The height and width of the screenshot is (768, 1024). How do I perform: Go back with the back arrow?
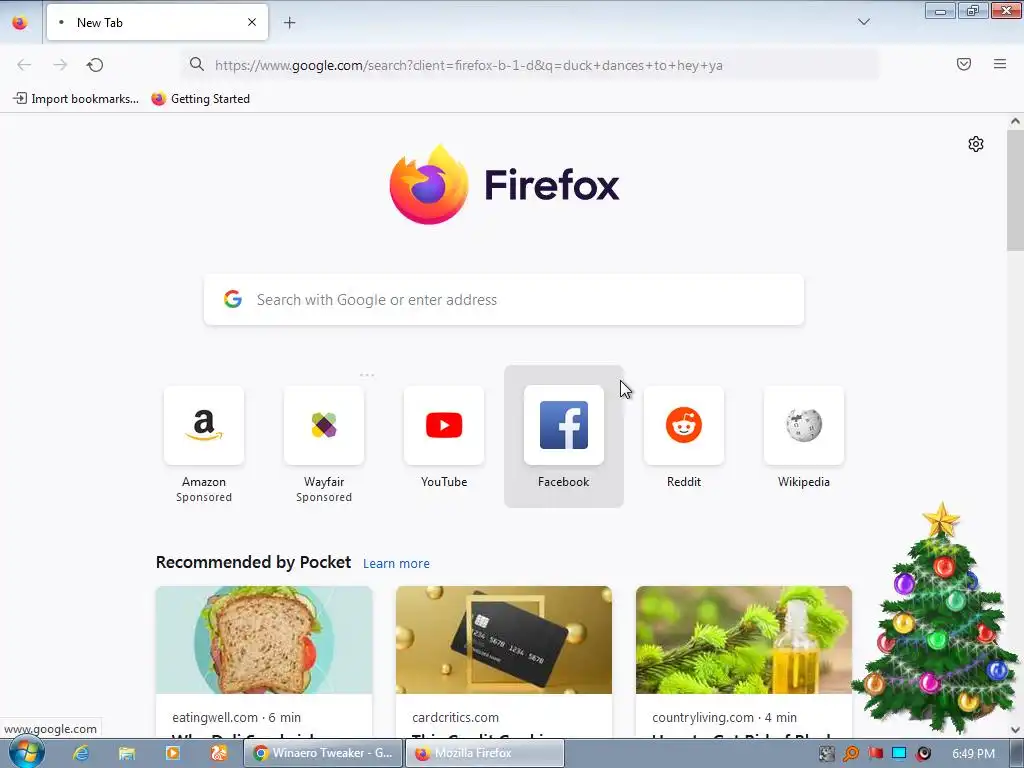24,65
